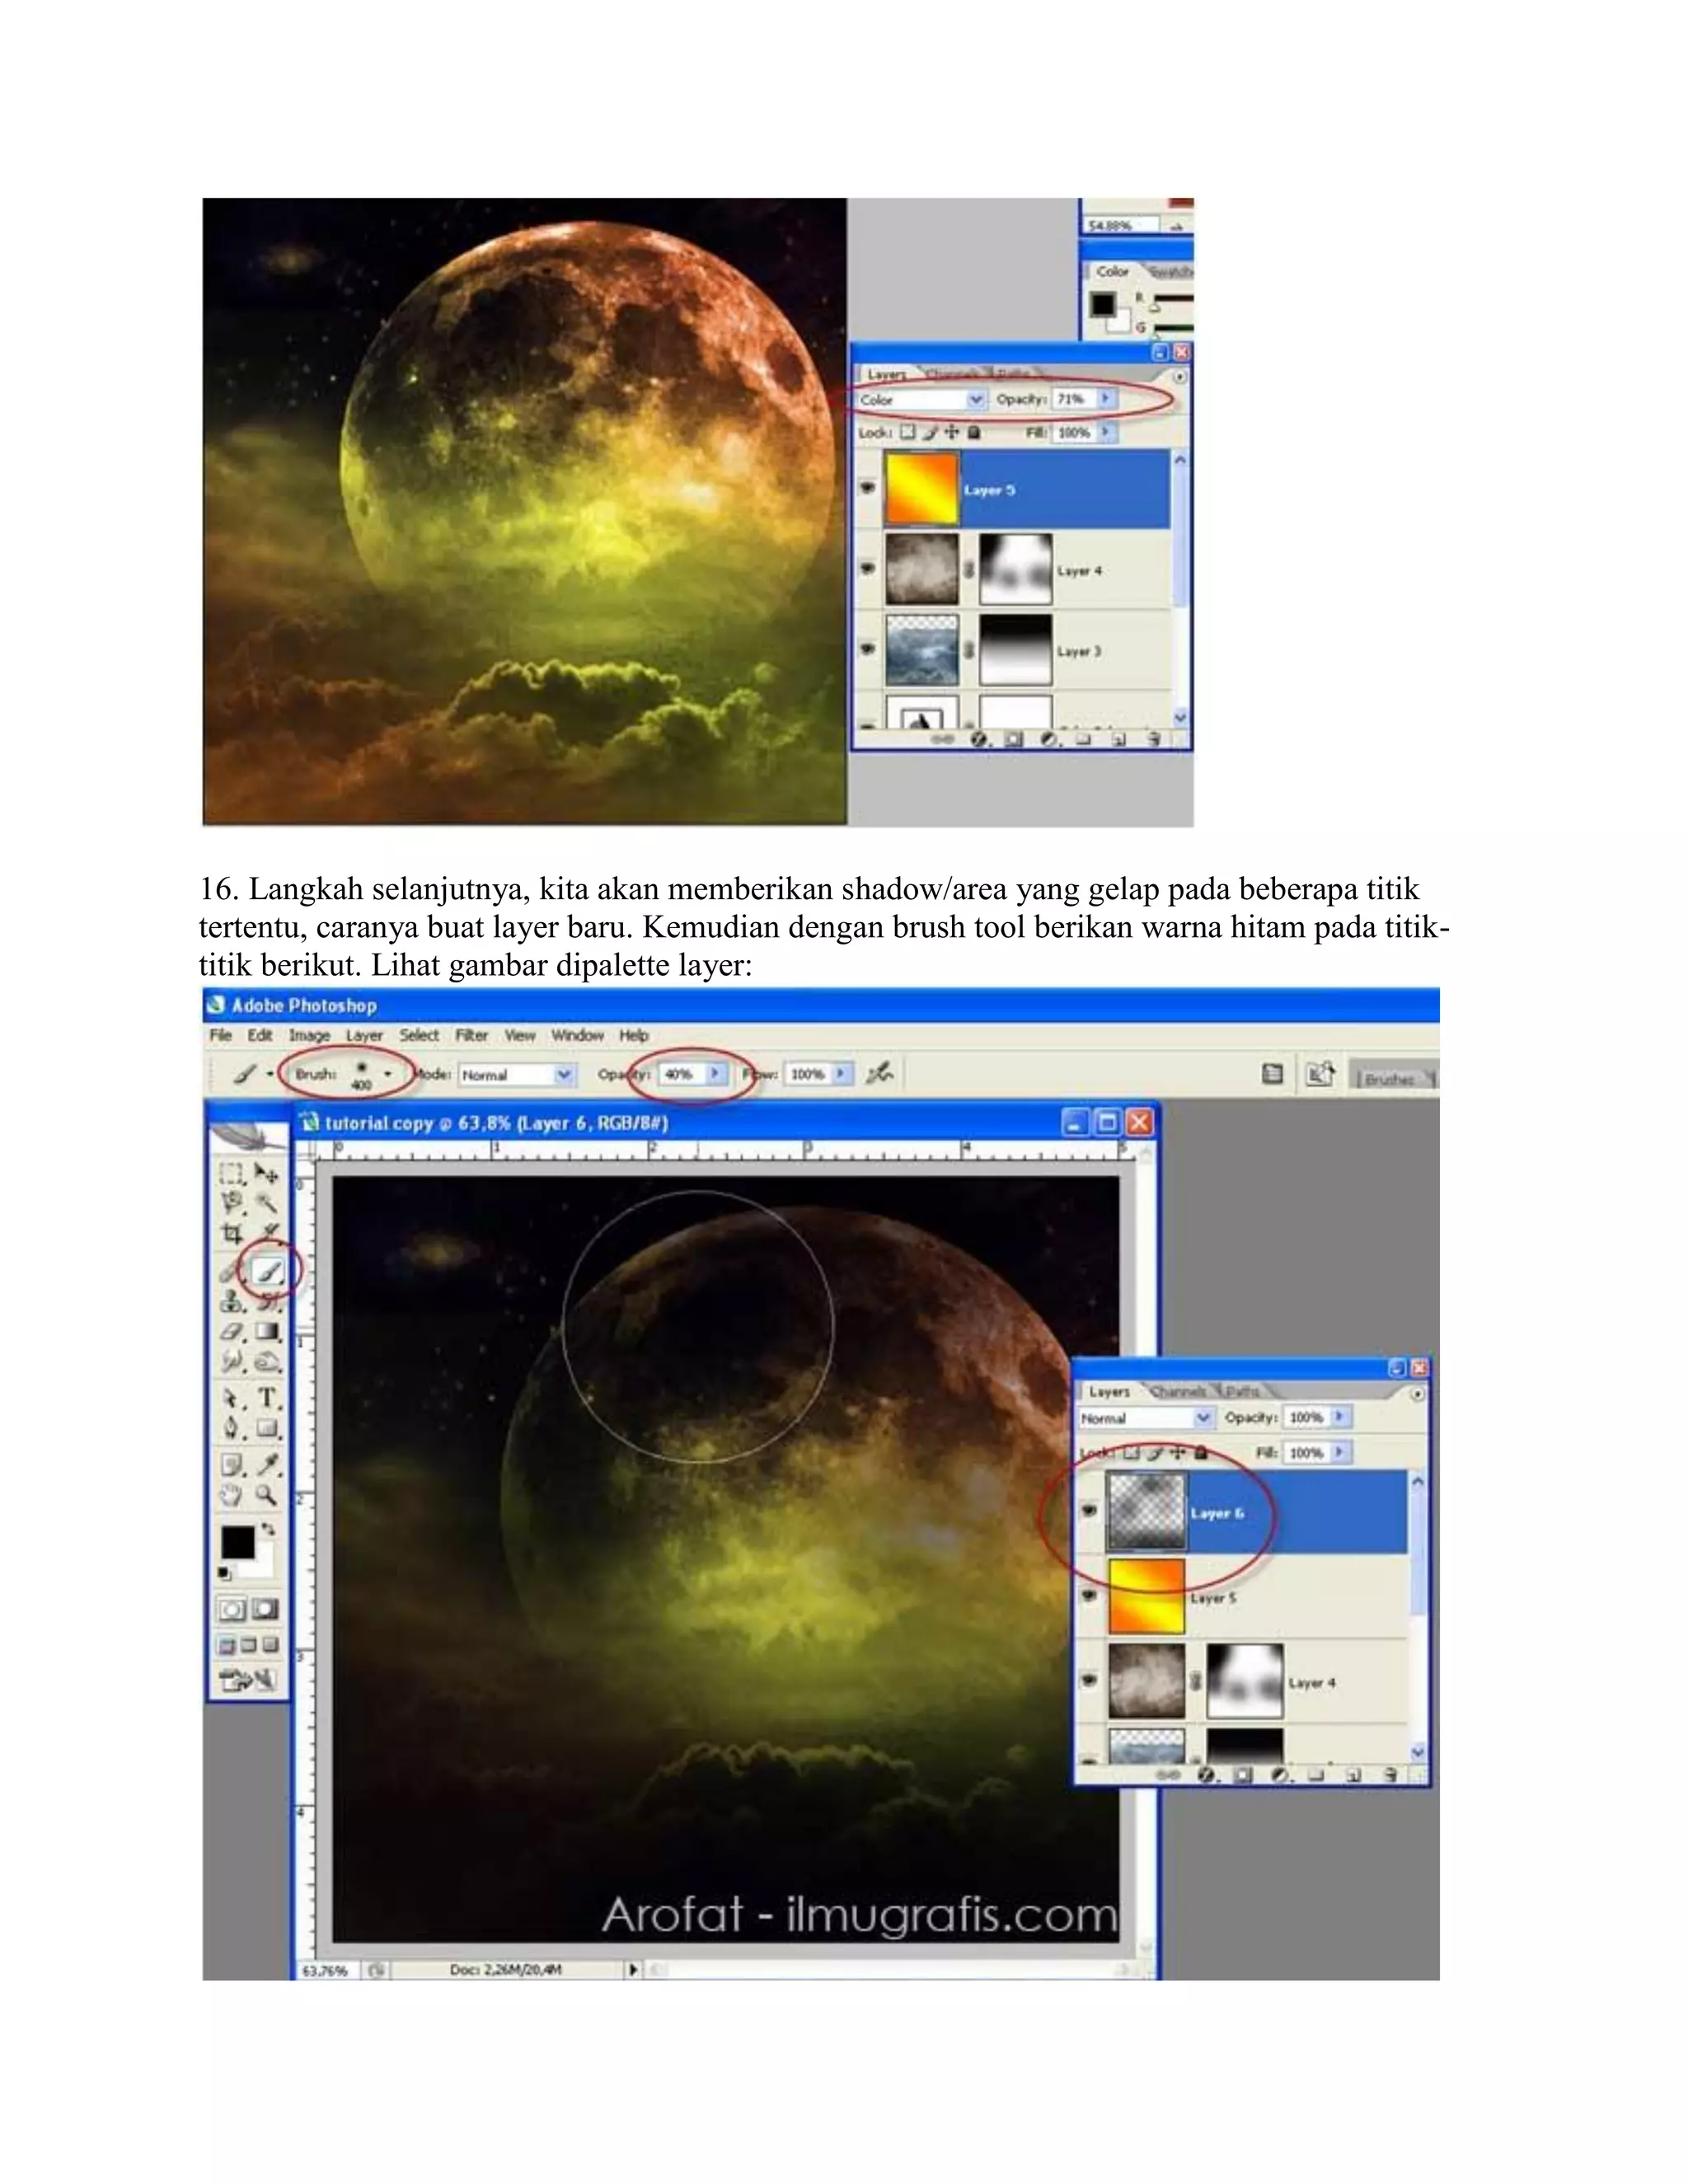This screenshot has height=2184, width=1688.
Task: Select the Blur tool in toolbox
Action: point(232,1361)
